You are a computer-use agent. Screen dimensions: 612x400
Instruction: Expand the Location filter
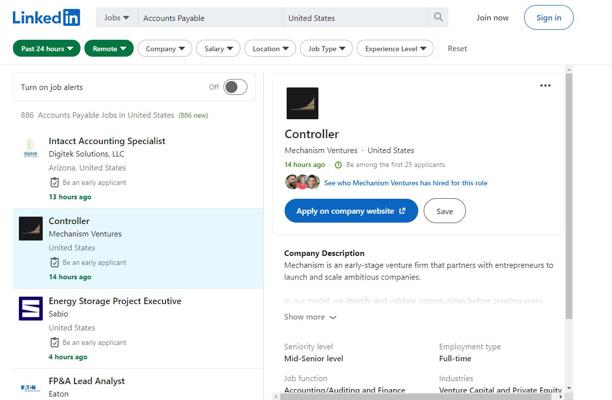click(270, 49)
